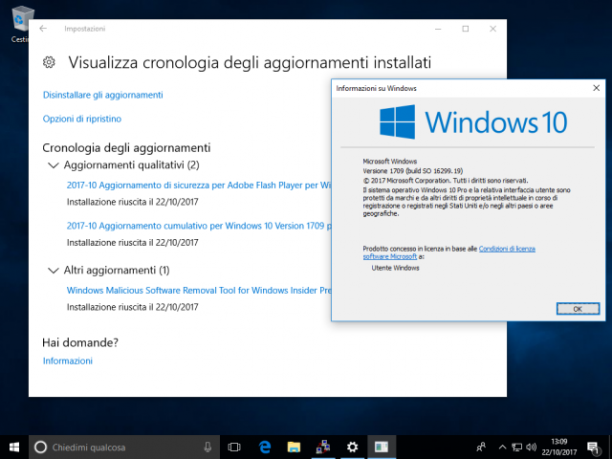Close the Informazioni su Windows dialog

click(x=596, y=88)
